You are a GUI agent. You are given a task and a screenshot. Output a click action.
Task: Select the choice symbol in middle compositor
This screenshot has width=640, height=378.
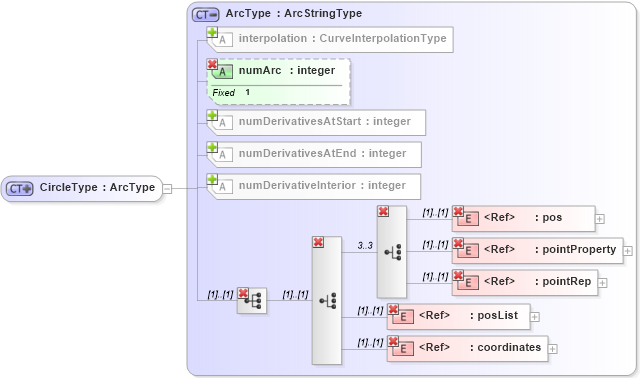328,301
